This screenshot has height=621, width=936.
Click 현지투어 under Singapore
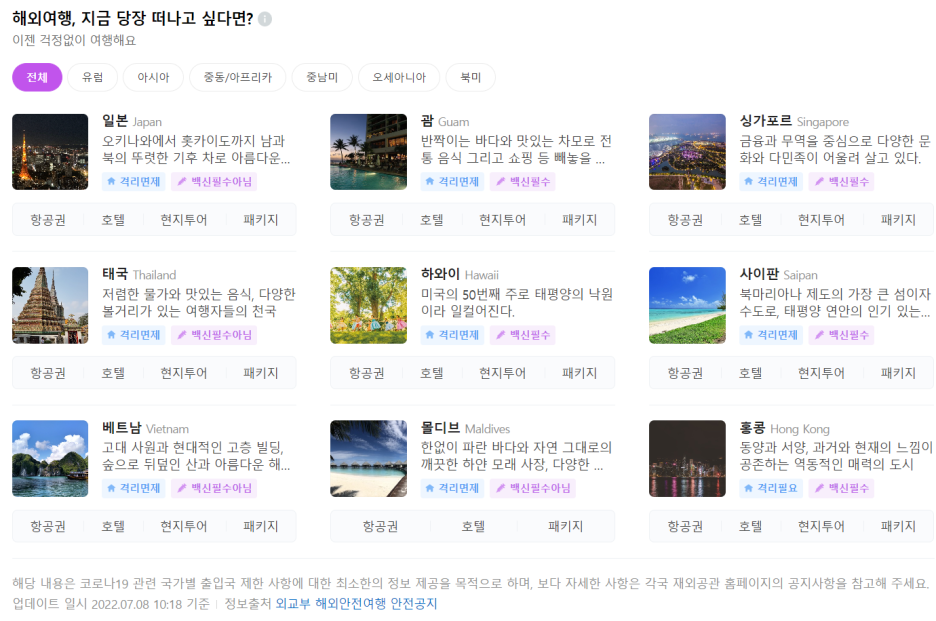(821, 220)
